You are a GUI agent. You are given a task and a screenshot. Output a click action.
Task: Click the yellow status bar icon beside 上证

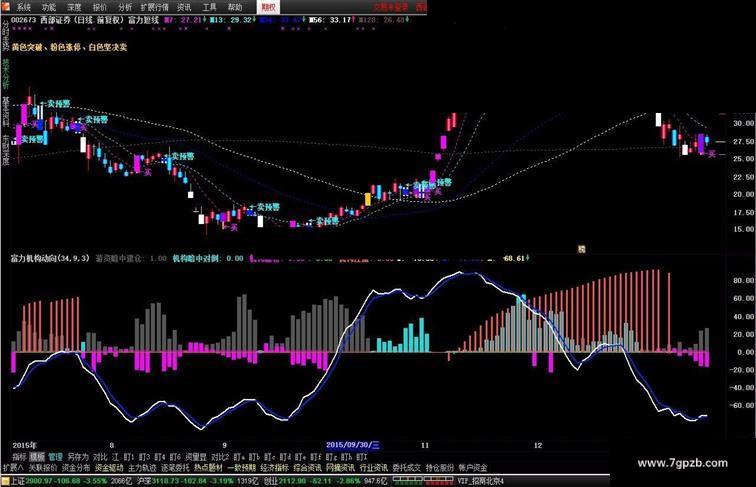pos(5,481)
